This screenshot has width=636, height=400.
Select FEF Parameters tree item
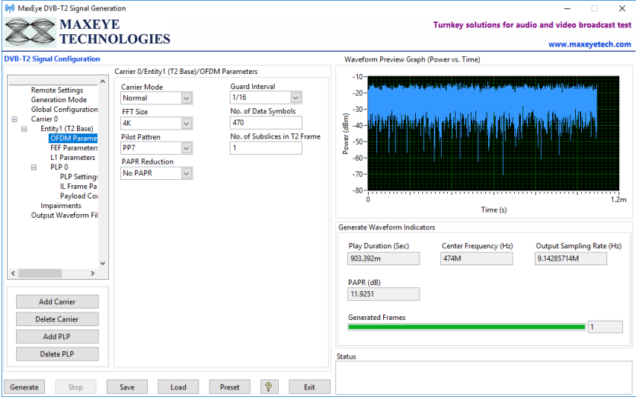tap(74, 148)
